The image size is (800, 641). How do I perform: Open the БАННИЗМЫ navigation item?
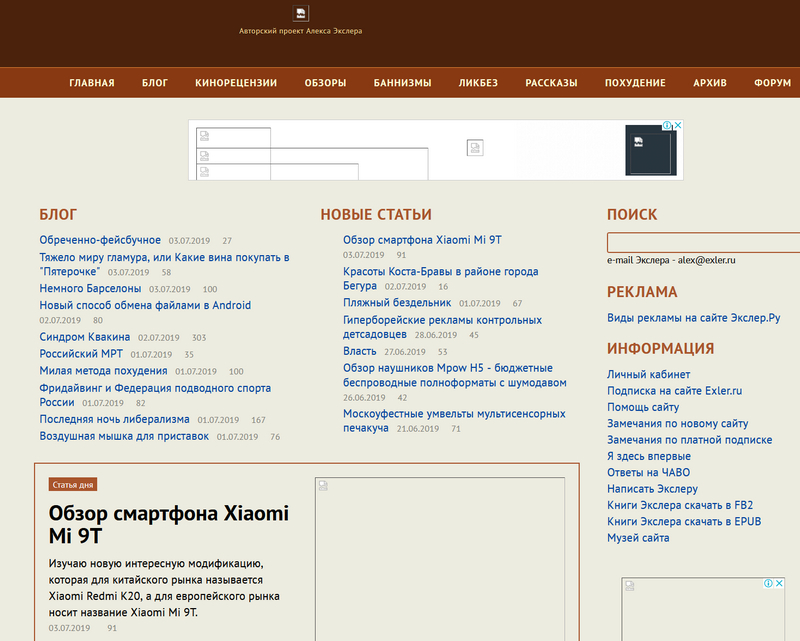tap(402, 83)
